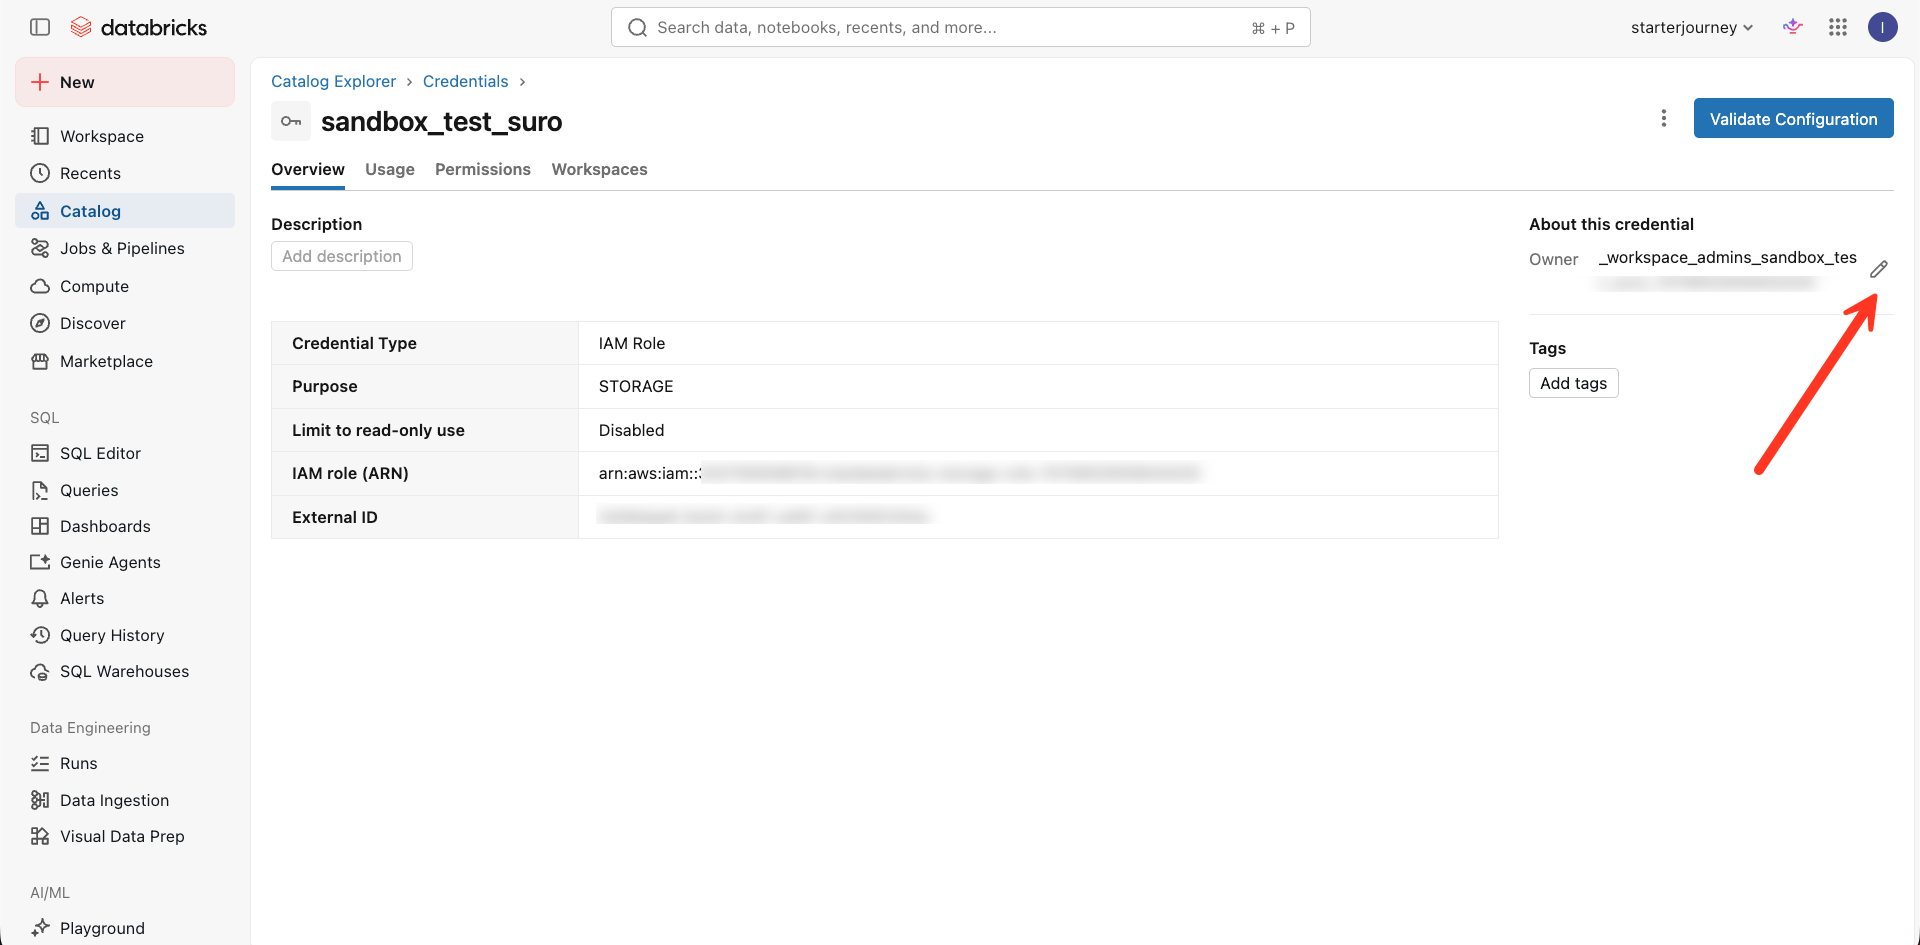The image size is (1920, 945).
Task: Open Genie Agents
Action: [125, 562]
